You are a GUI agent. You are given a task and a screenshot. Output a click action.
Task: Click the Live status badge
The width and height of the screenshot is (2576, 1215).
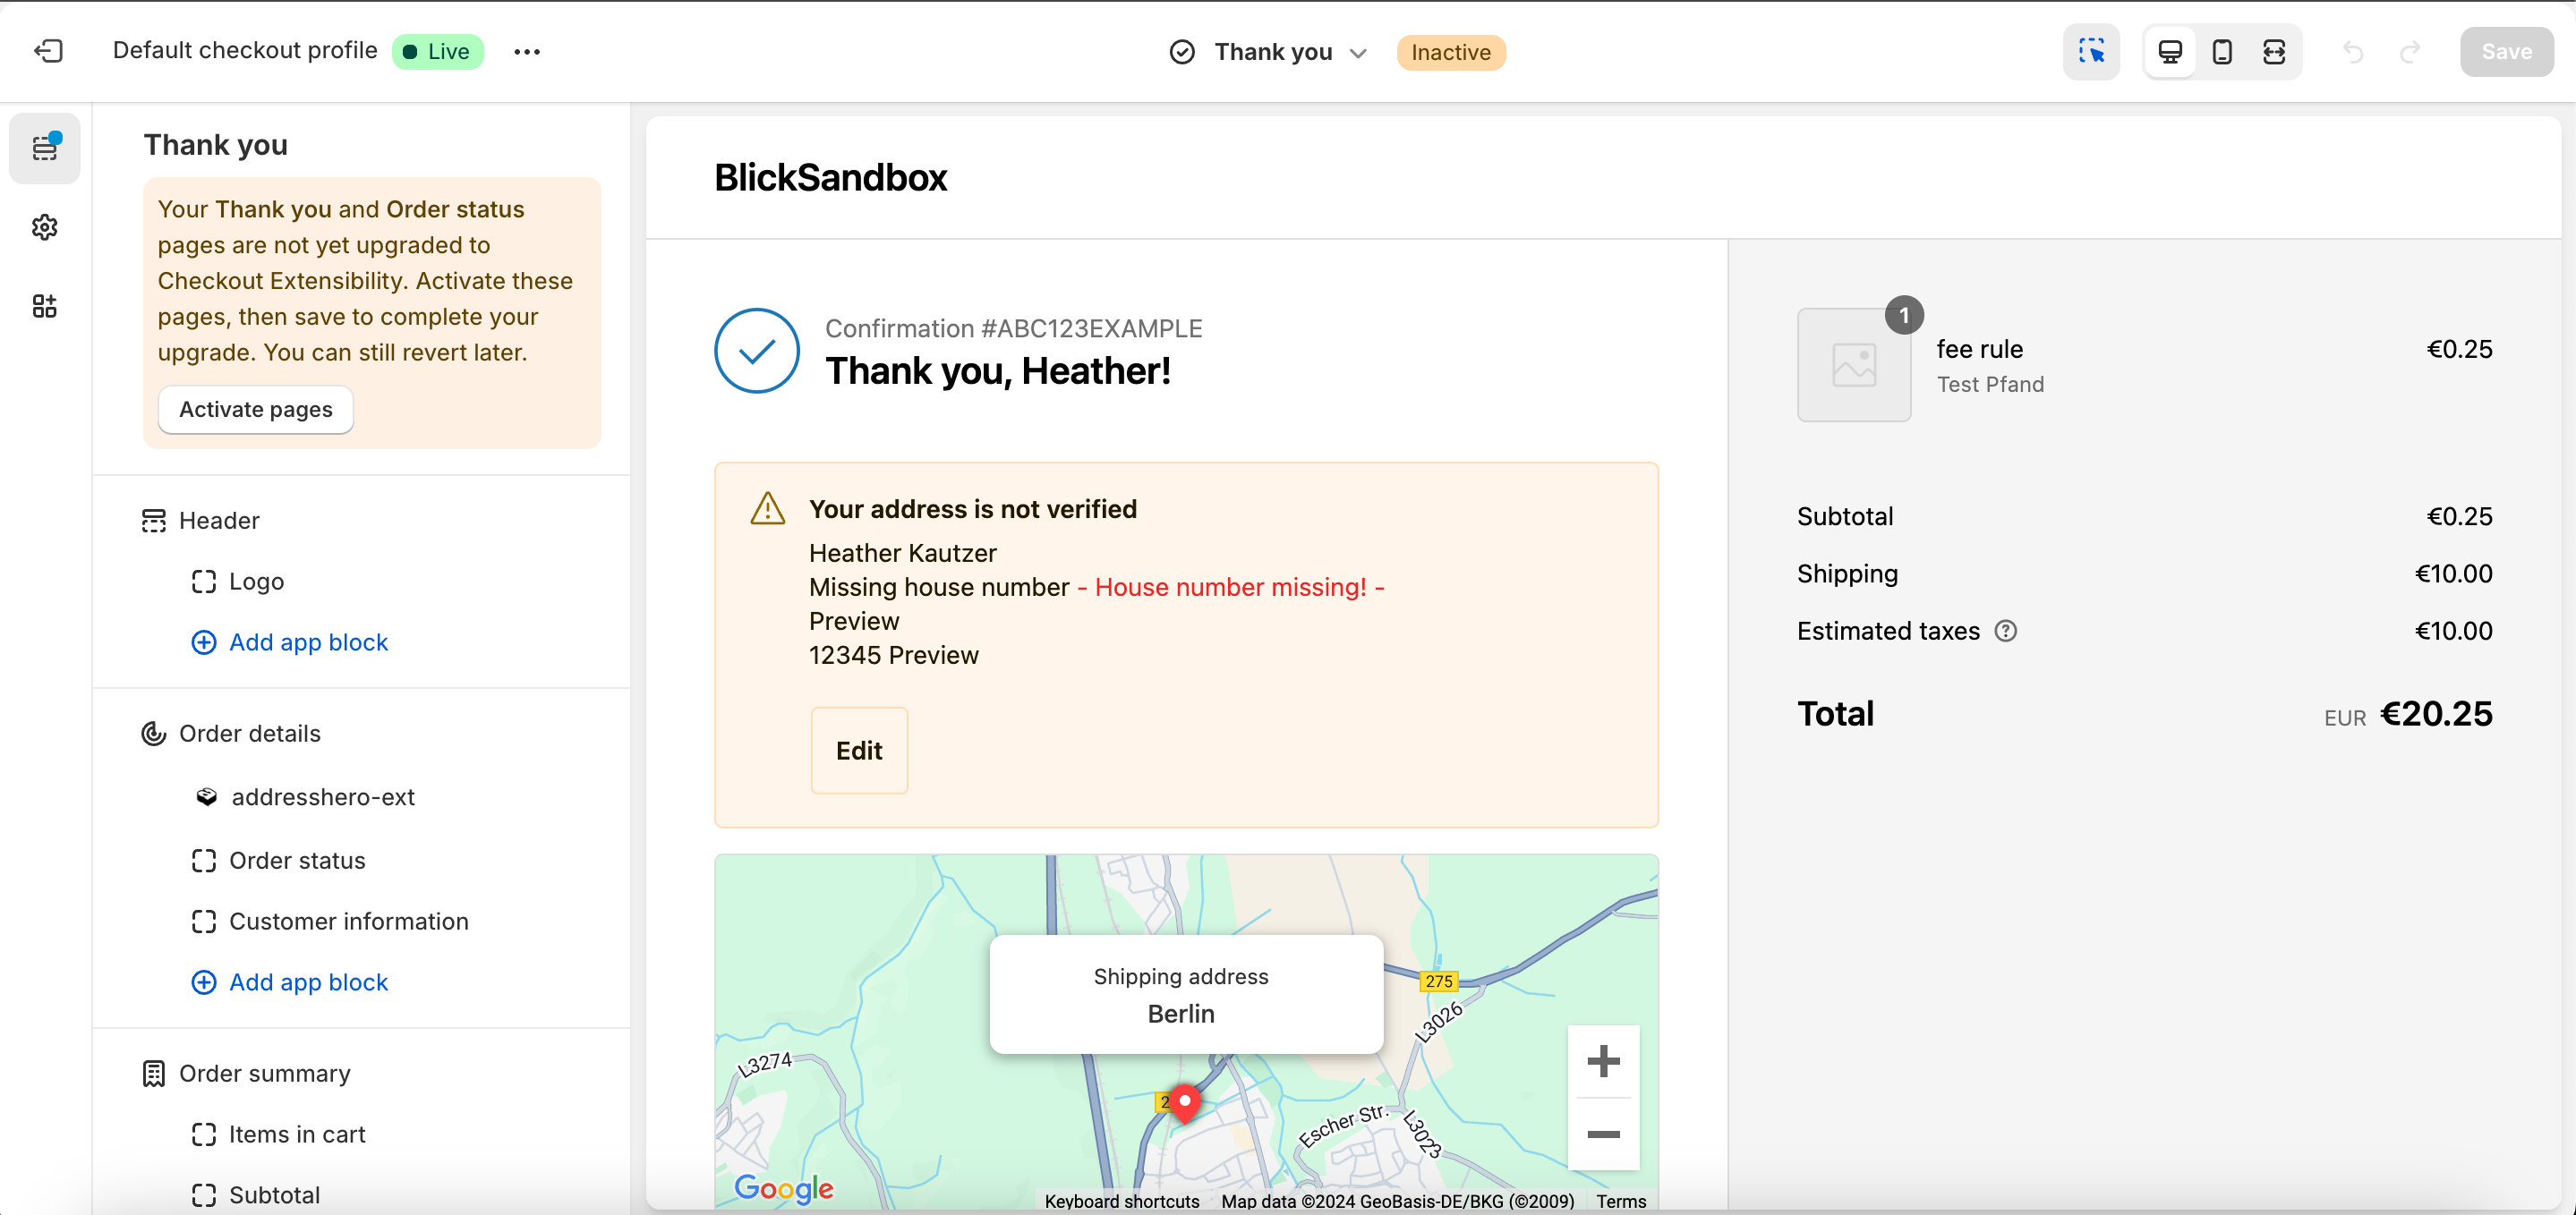(437, 51)
